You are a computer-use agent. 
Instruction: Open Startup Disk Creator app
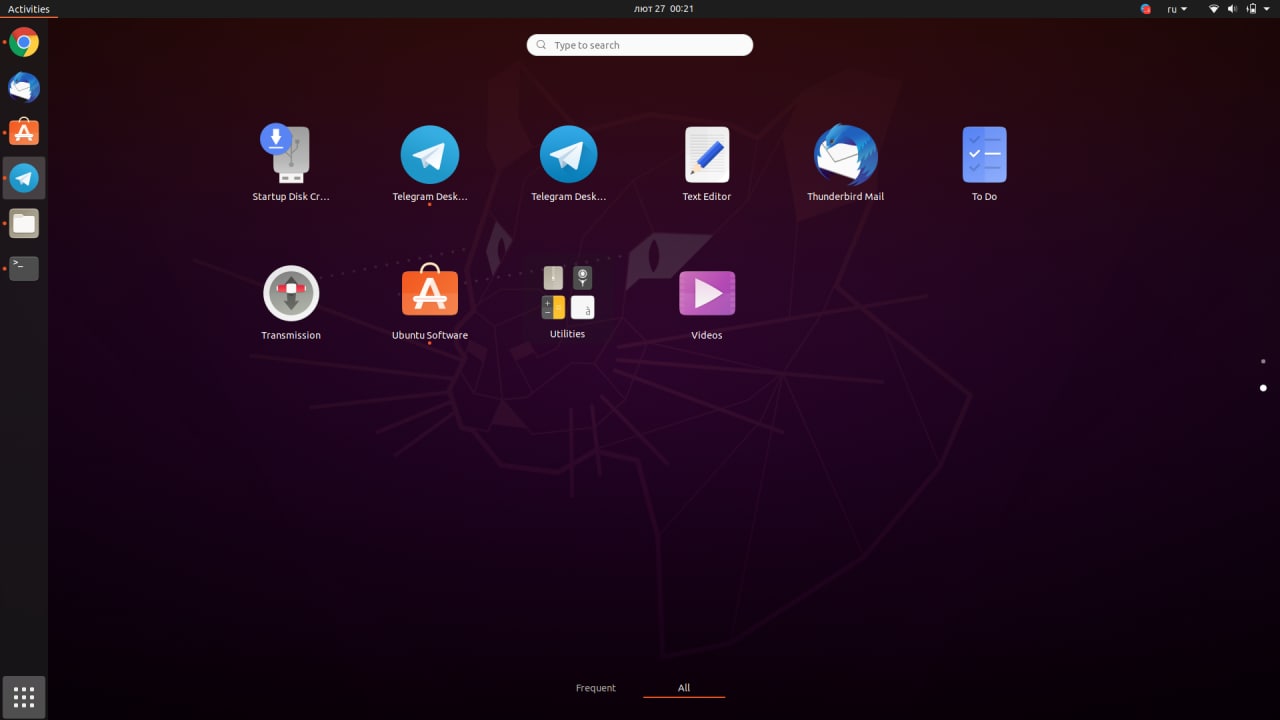click(x=291, y=163)
